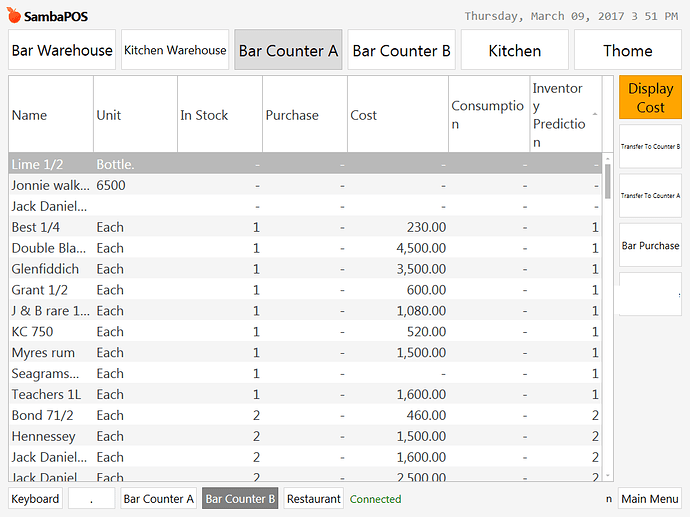Open the Bar Warehouse tab

[x=62, y=50]
